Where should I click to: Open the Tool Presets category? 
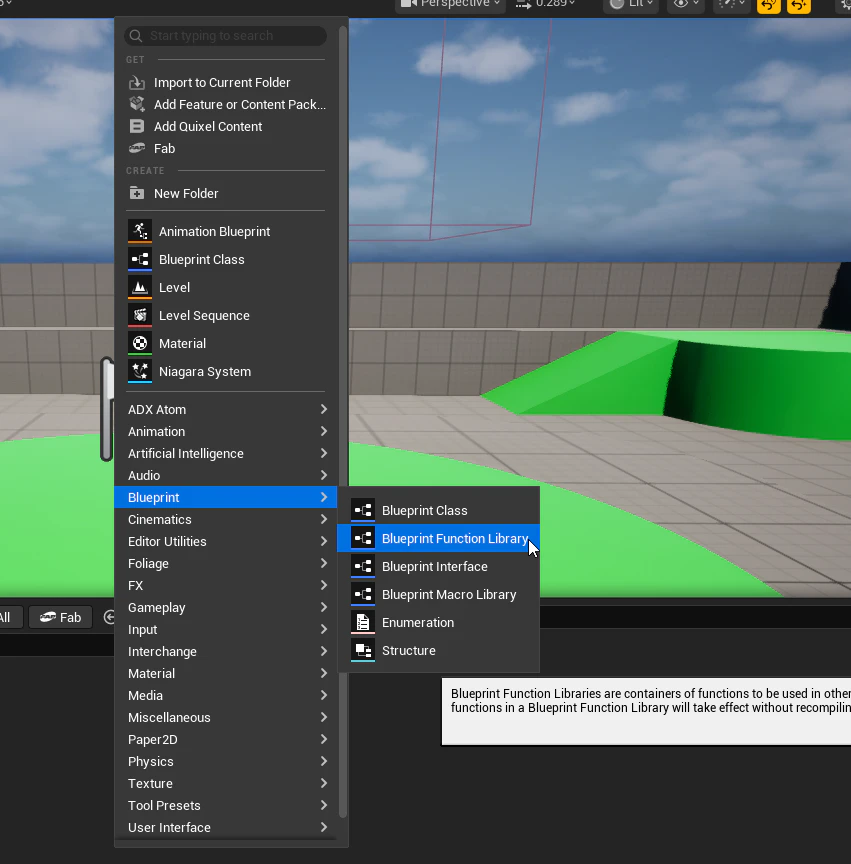point(225,806)
